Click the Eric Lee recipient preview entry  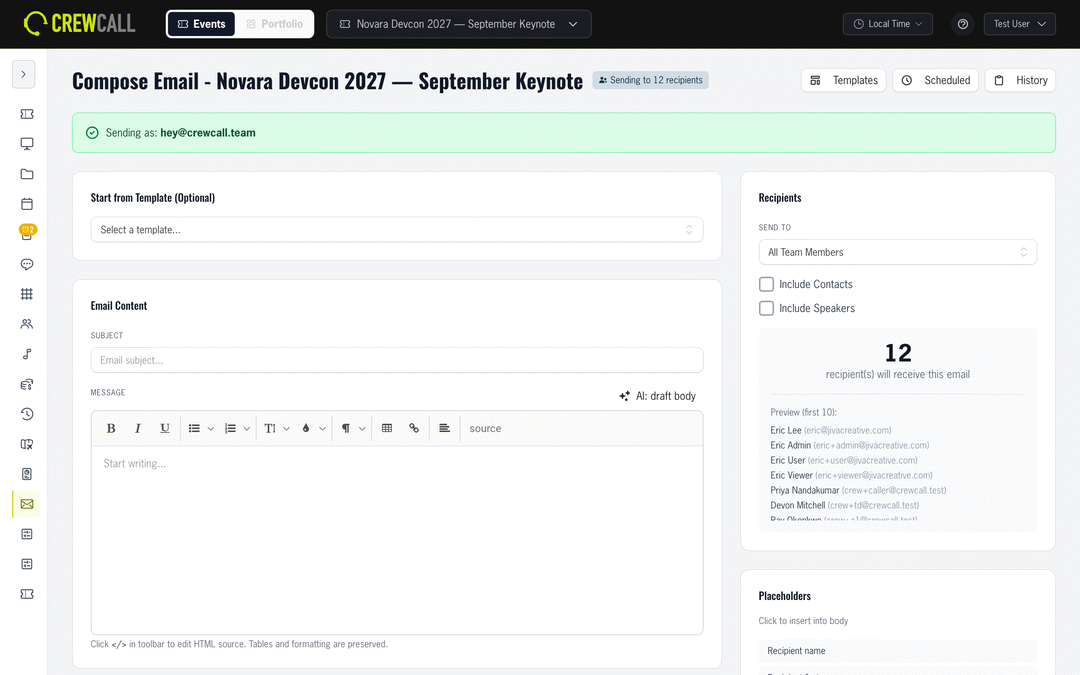click(x=831, y=430)
